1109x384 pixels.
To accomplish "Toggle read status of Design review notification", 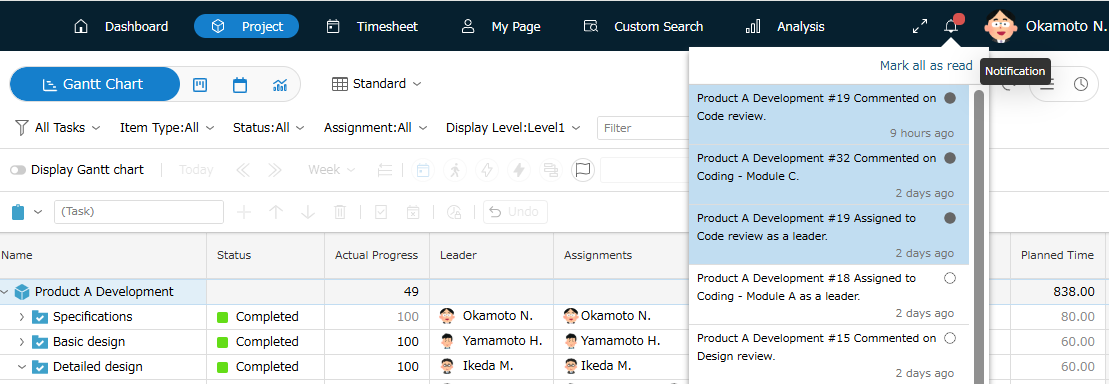I will 950,338.
